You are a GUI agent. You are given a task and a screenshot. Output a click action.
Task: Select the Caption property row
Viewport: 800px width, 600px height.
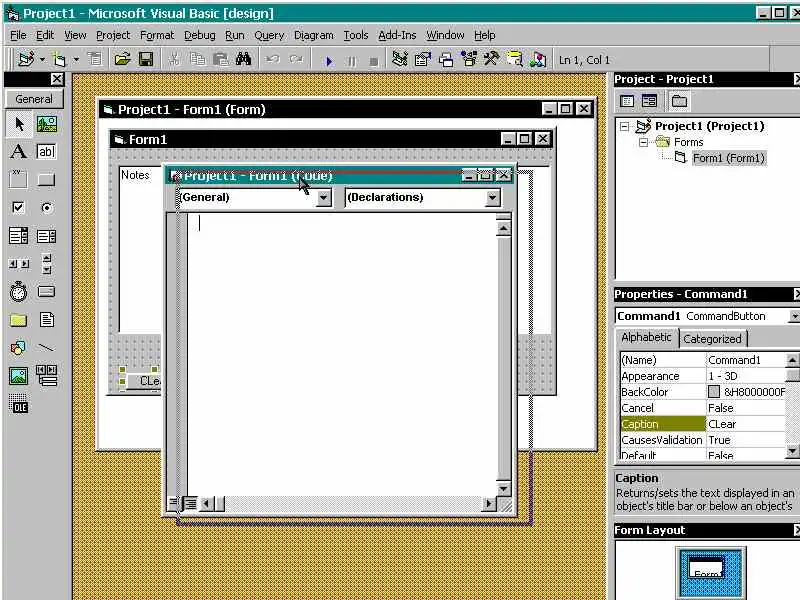703,424
